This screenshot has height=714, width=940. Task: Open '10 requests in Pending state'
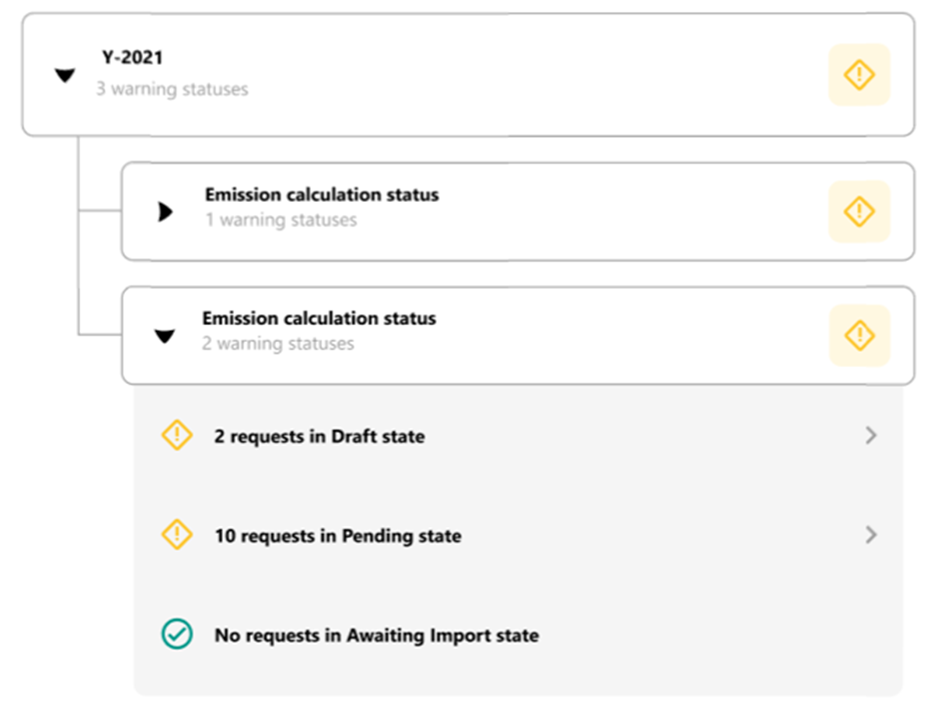click(338, 535)
